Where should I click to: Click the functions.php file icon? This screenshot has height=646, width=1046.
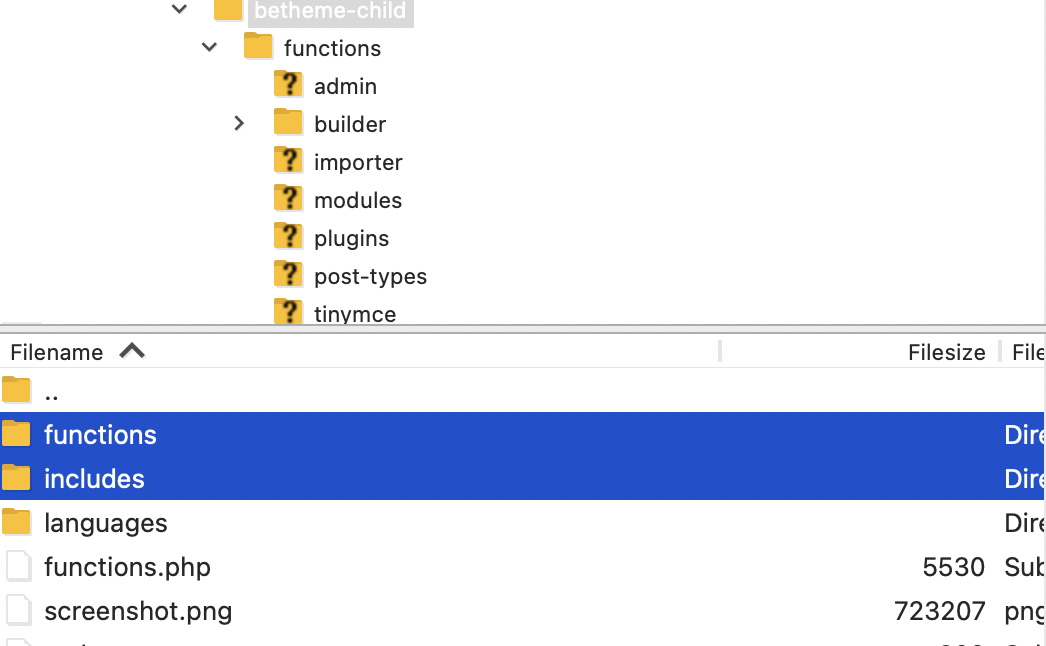(18, 567)
